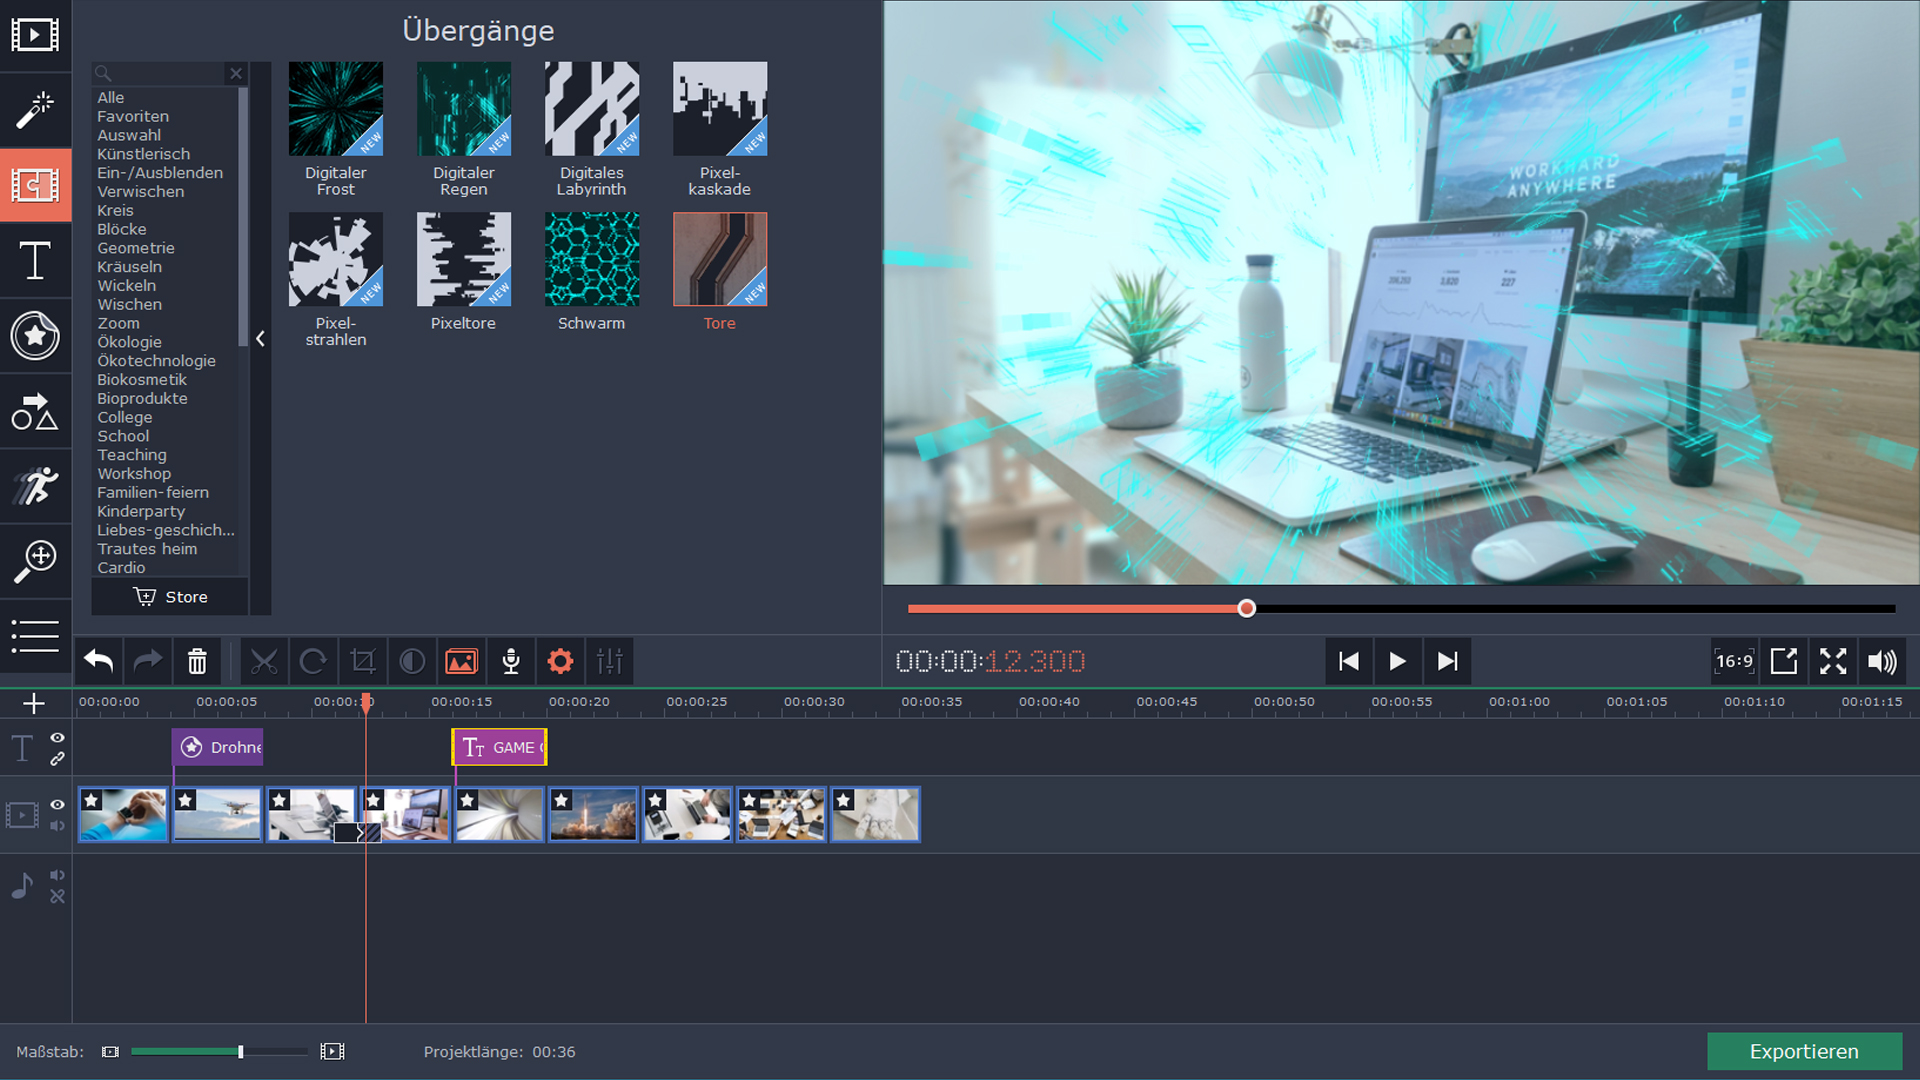The image size is (1920, 1080).
Task: Select the Favoriten category
Action: point(133,116)
